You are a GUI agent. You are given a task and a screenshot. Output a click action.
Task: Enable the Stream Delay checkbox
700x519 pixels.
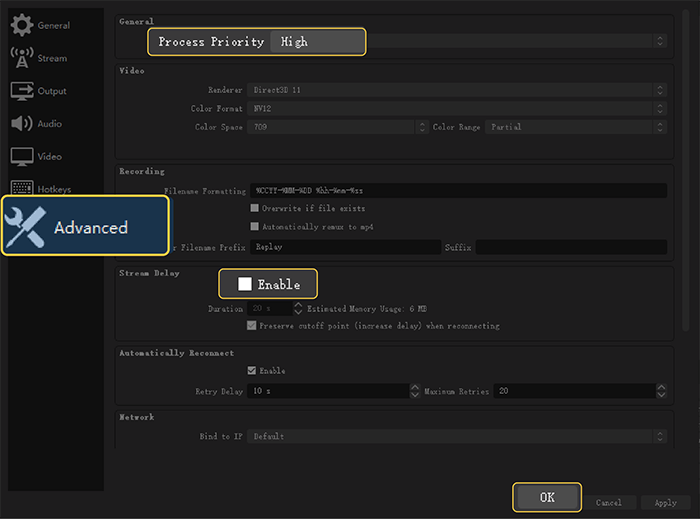[245, 284]
